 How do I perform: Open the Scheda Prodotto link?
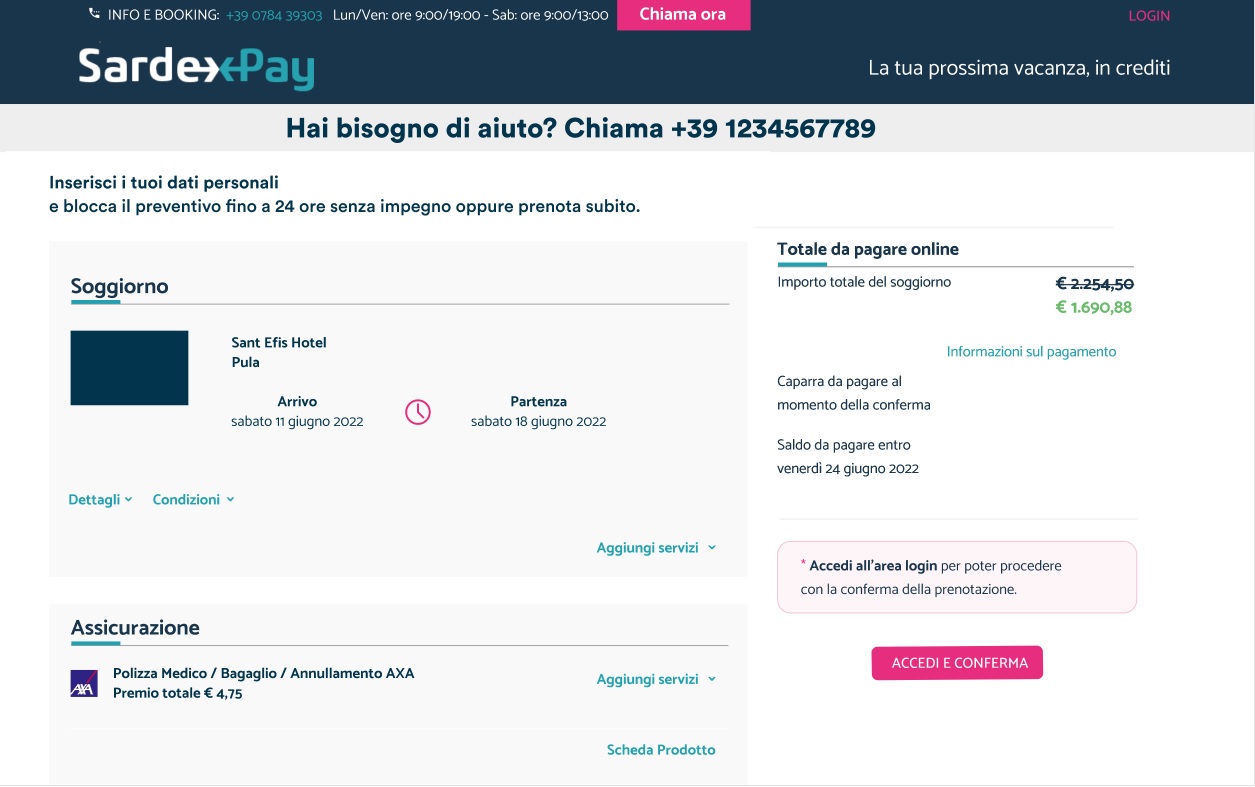662,749
